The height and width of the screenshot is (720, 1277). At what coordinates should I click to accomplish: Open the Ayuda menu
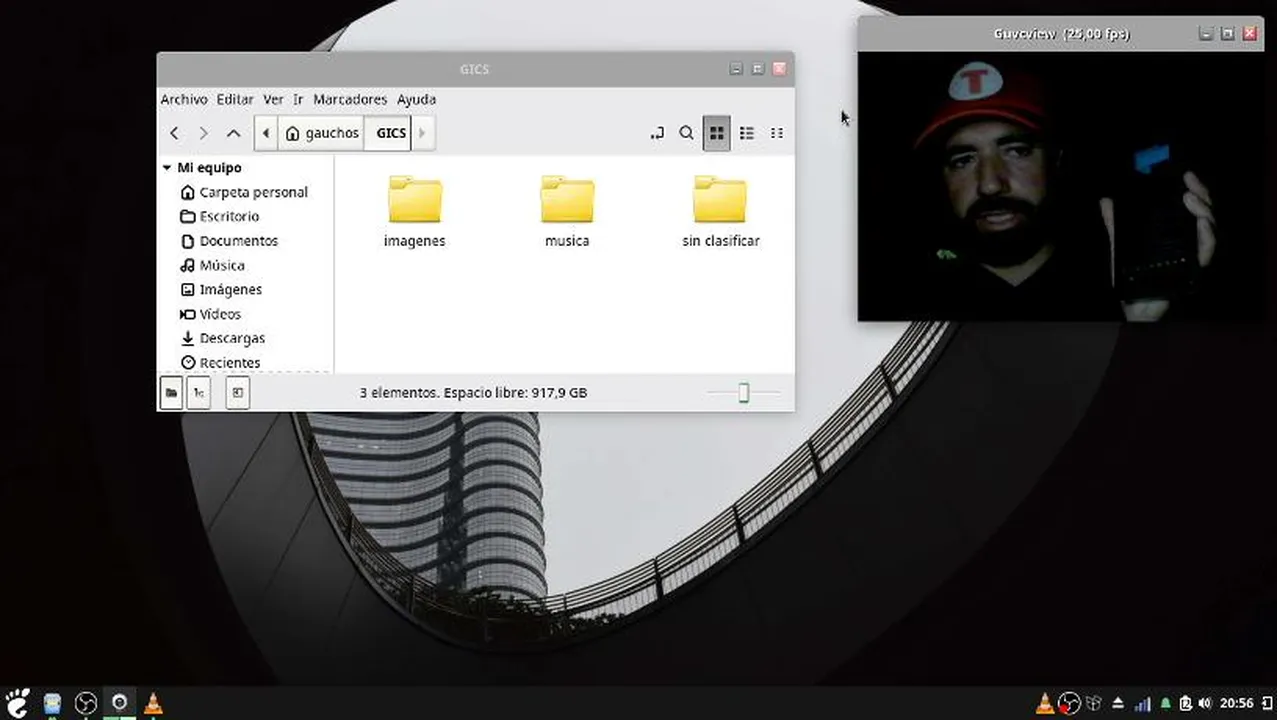[x=416, y=100]
